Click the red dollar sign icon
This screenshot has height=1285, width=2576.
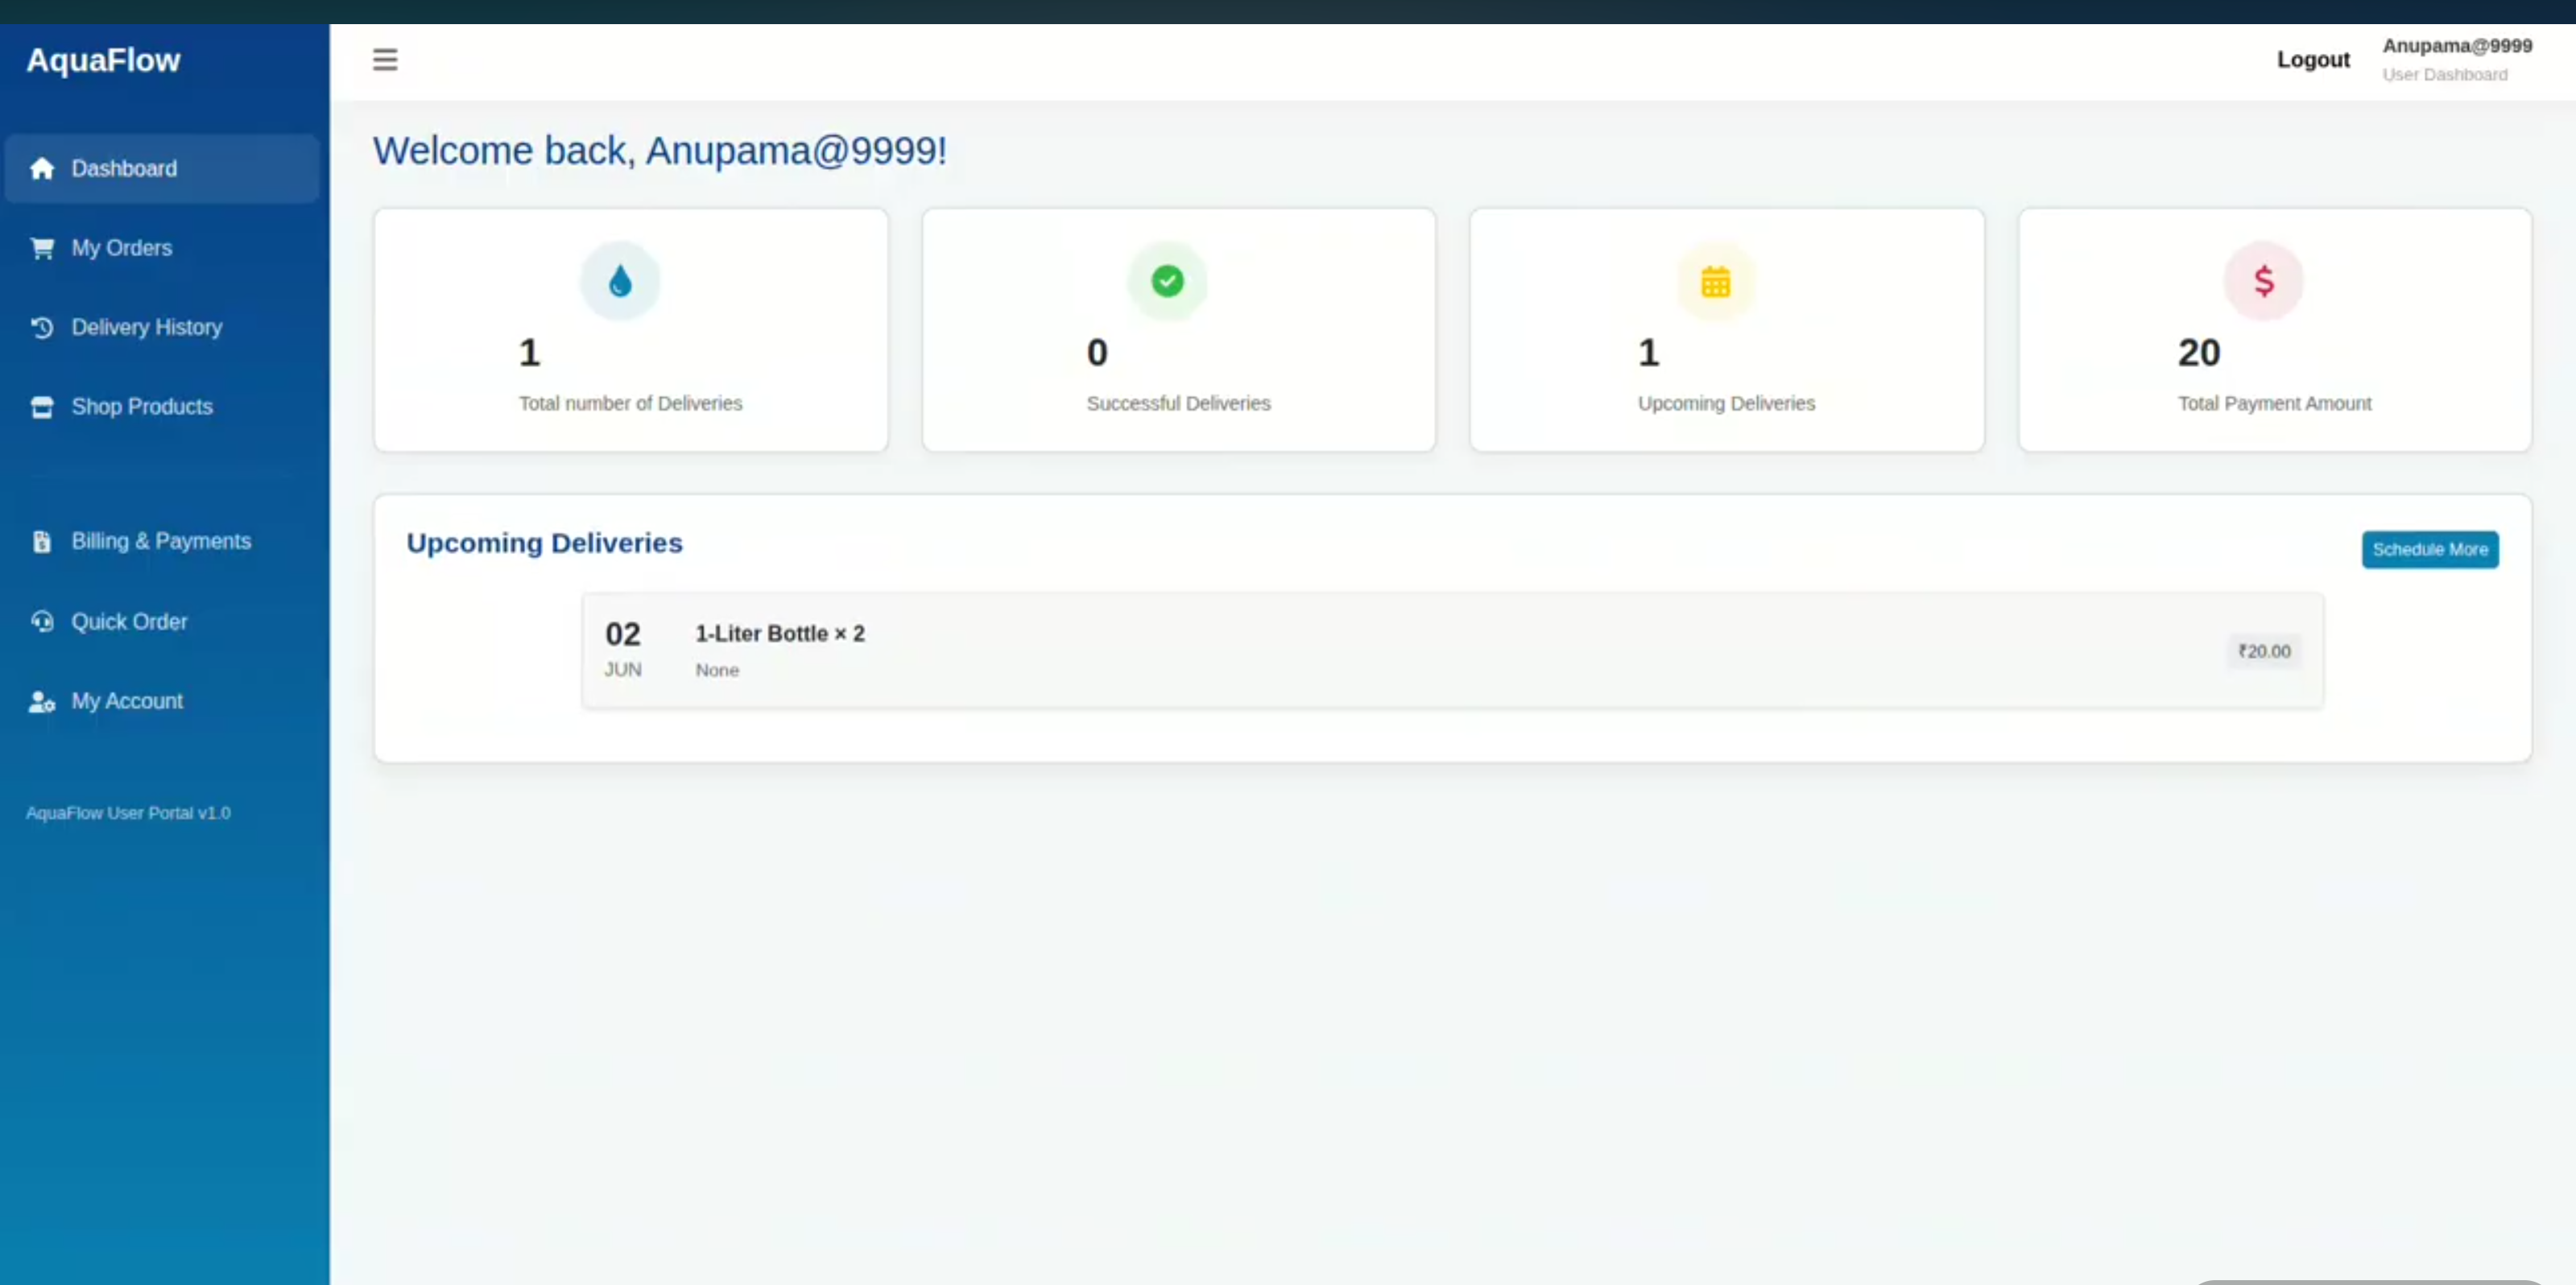coord(2263,281)
